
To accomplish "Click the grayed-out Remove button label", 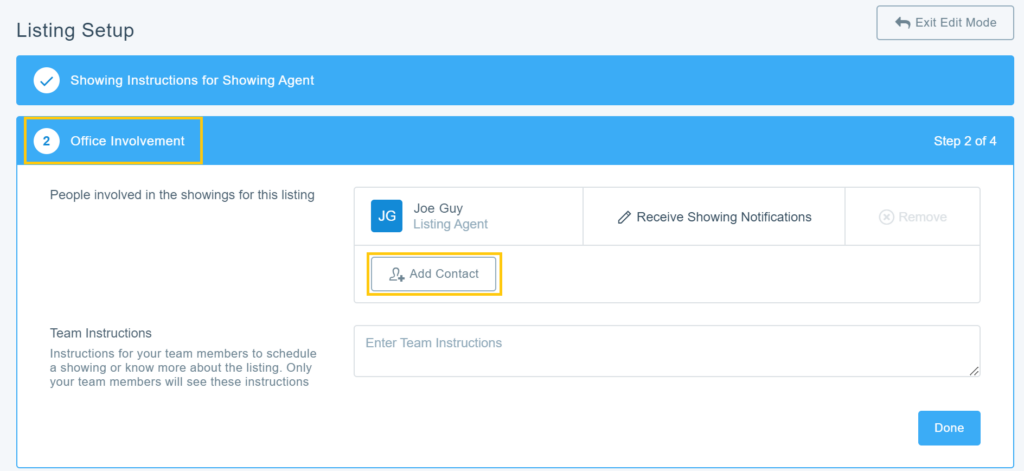I will click(x=922, y=217).
